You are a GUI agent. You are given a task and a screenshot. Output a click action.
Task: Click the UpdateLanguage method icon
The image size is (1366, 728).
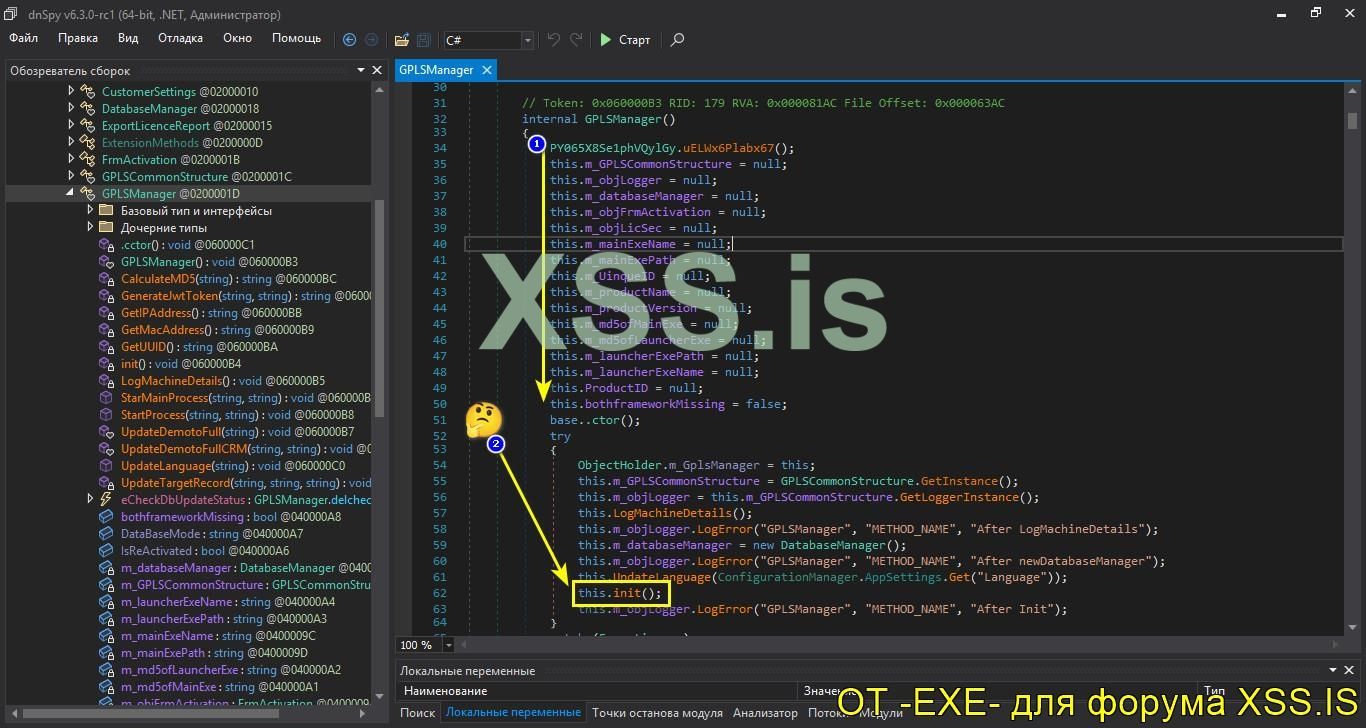point(106,466)
